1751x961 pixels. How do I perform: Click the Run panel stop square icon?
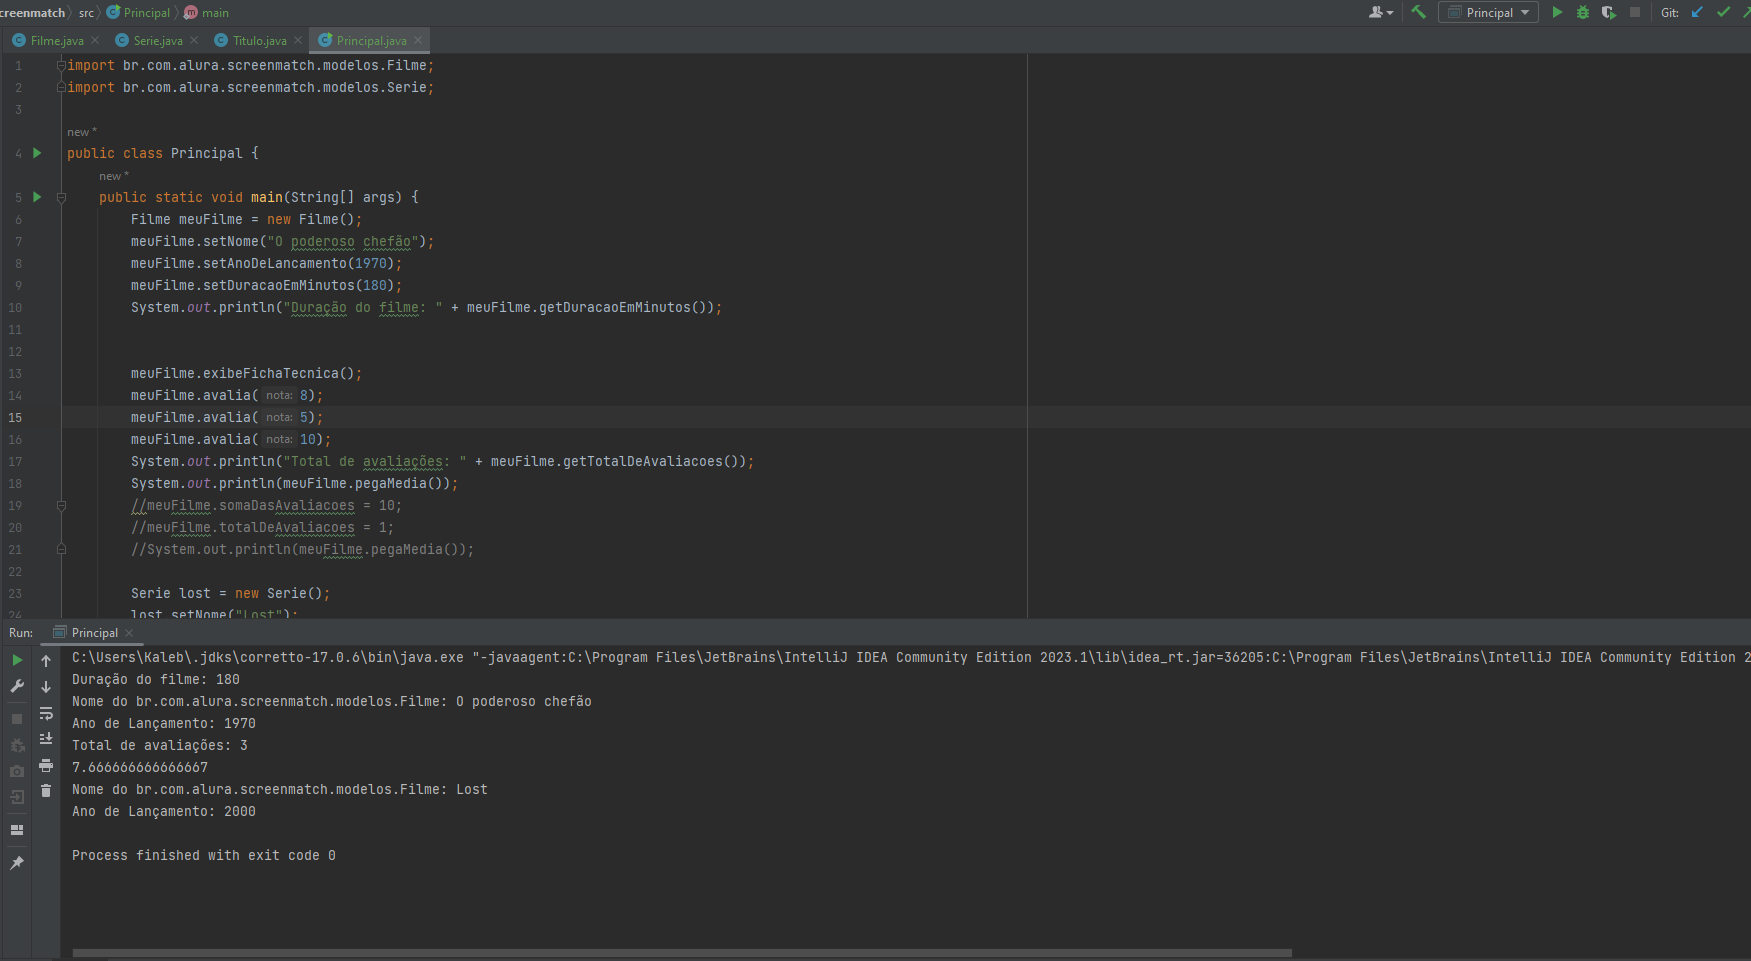17,719
